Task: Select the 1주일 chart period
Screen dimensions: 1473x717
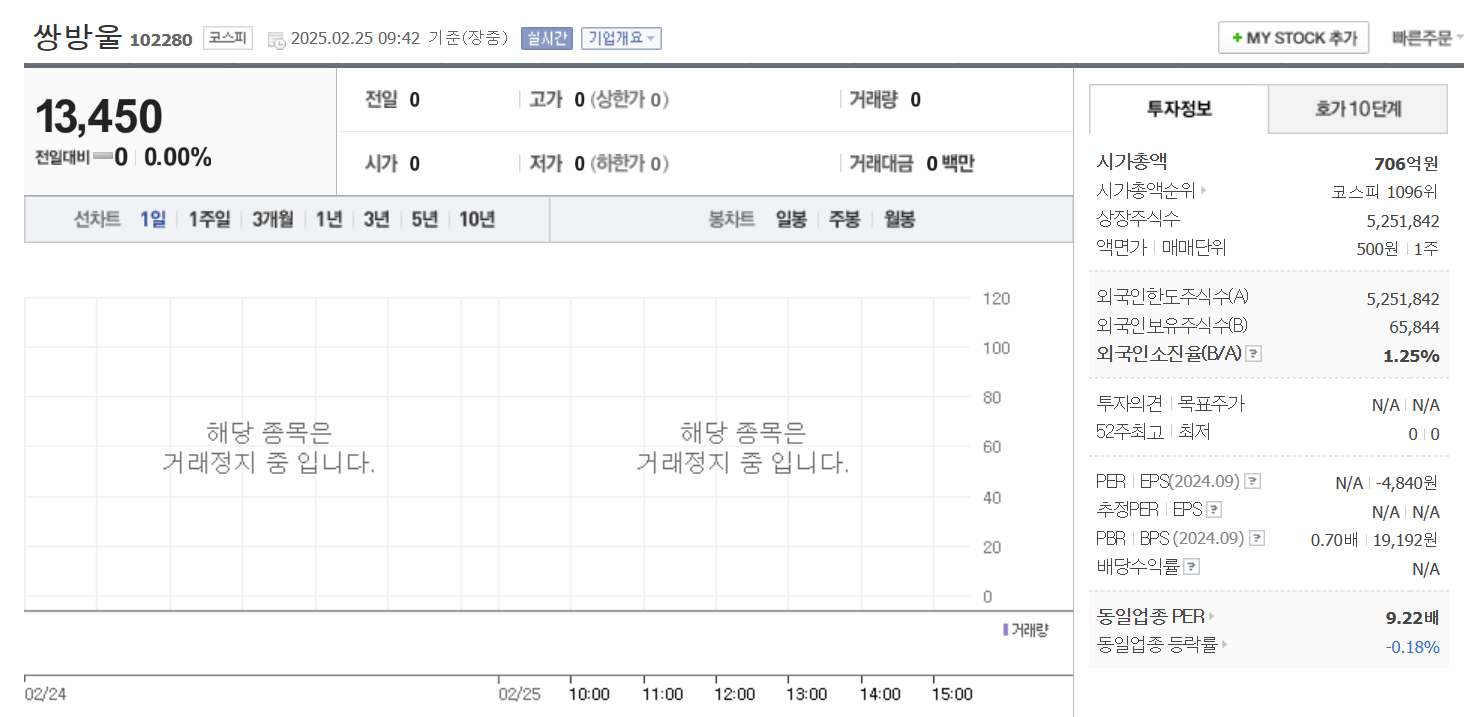Action: coord(208,219)
